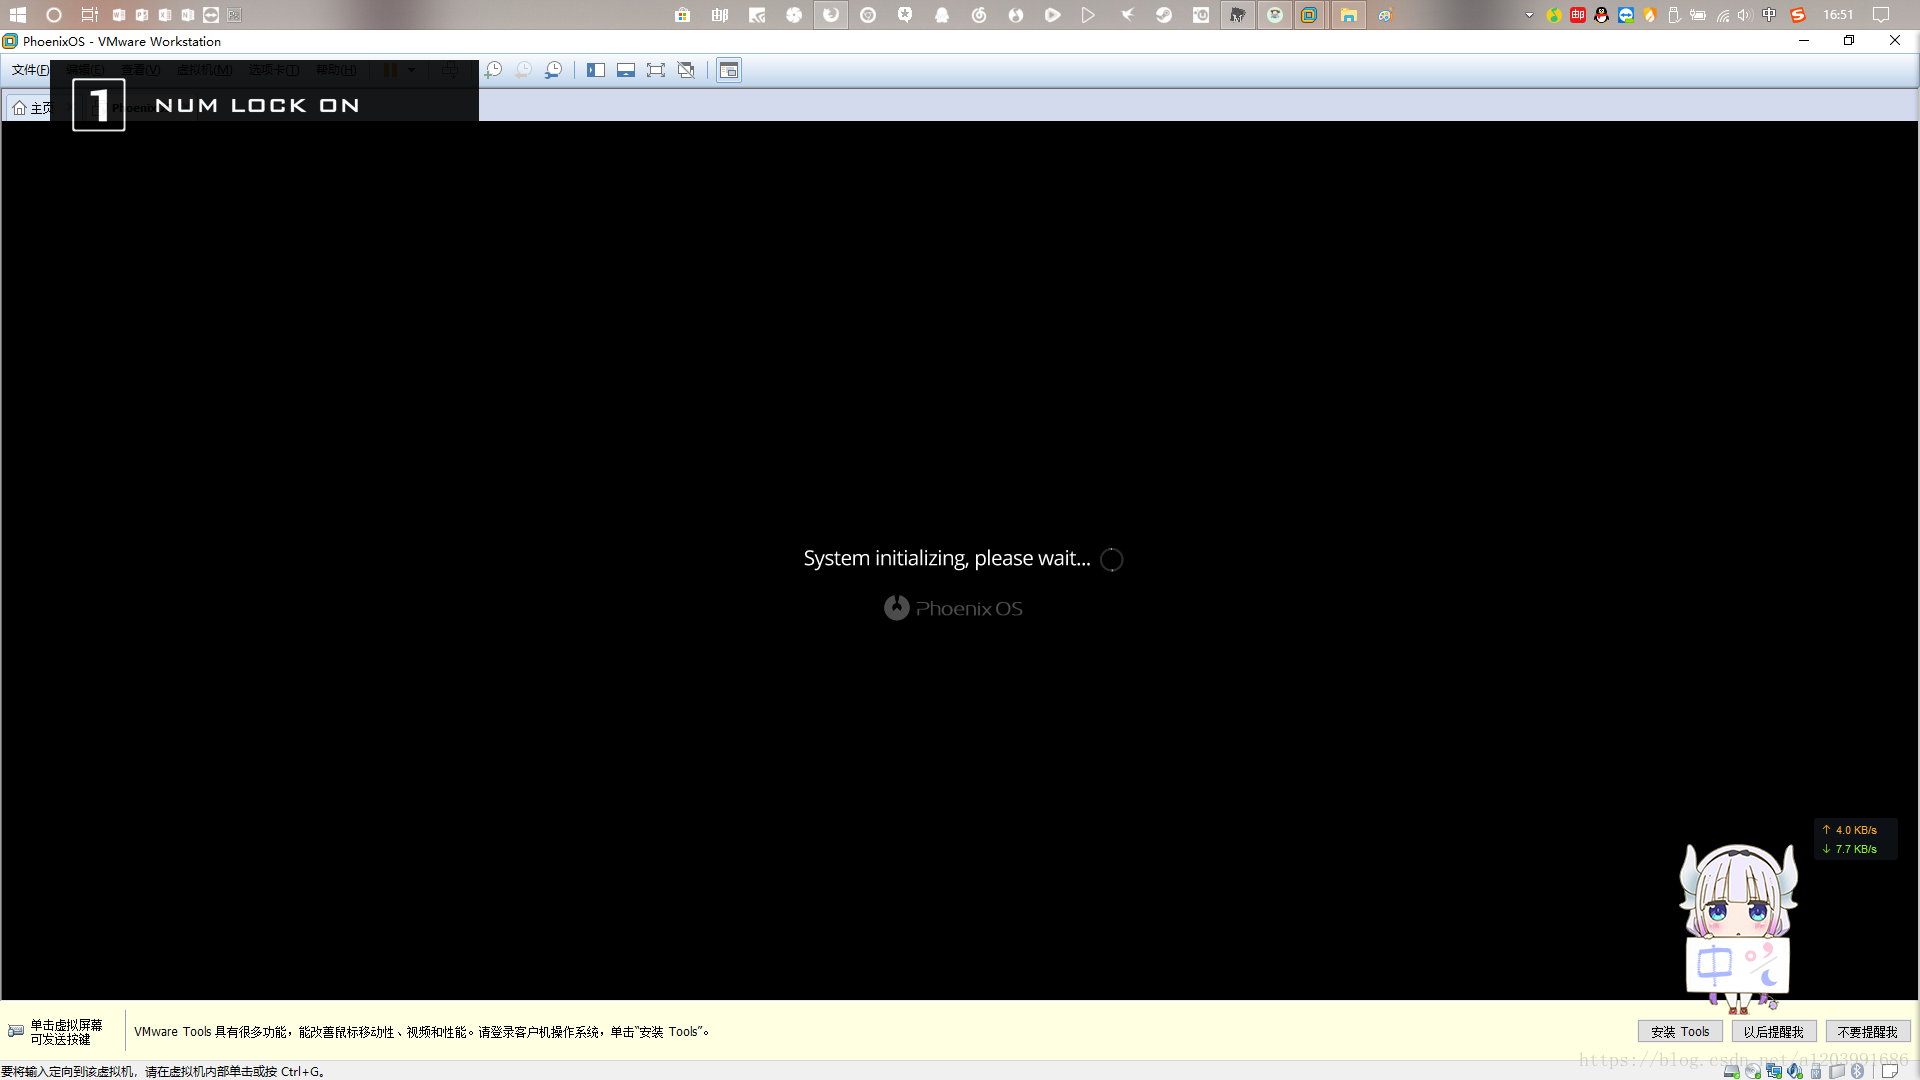Toggle the console view button
Image resolution: width=1920 pixels, height=1080 pixels.
pos(729,70)
